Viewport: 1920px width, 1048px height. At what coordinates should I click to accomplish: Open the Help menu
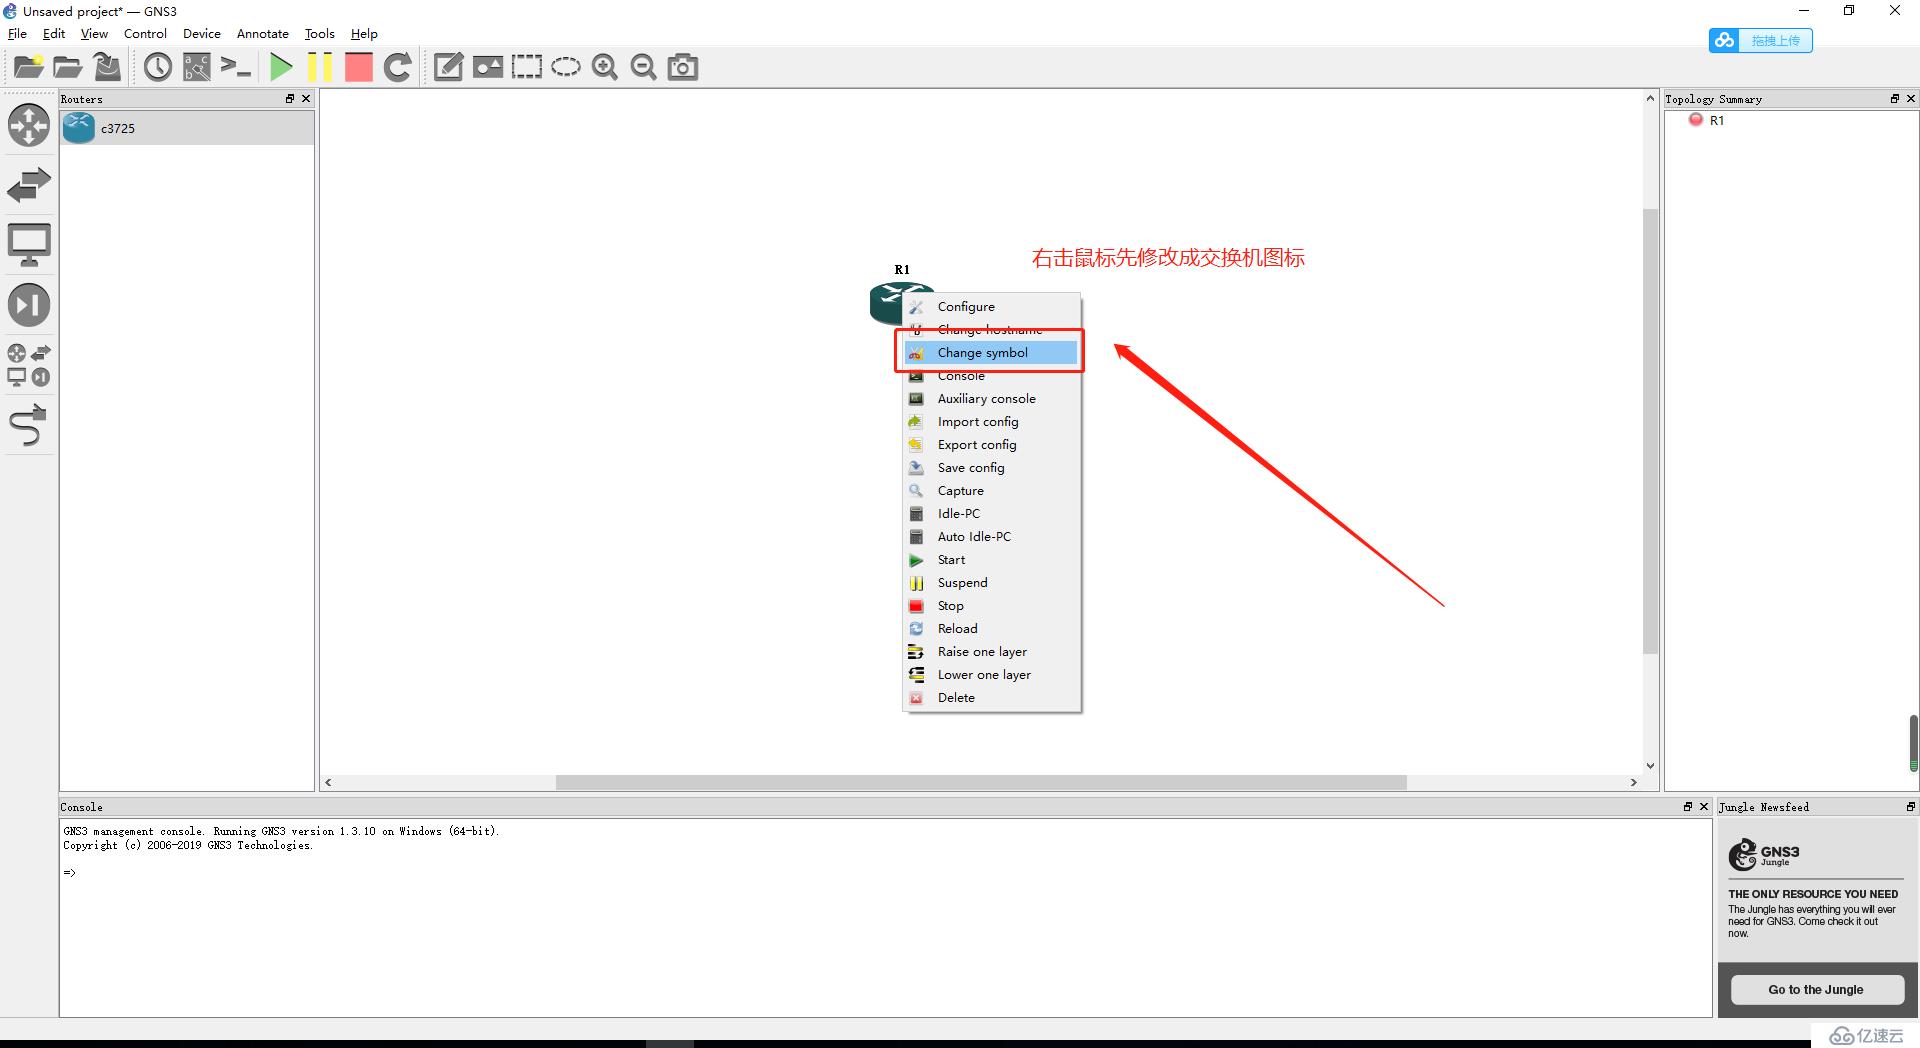click(x=364, y=33)
